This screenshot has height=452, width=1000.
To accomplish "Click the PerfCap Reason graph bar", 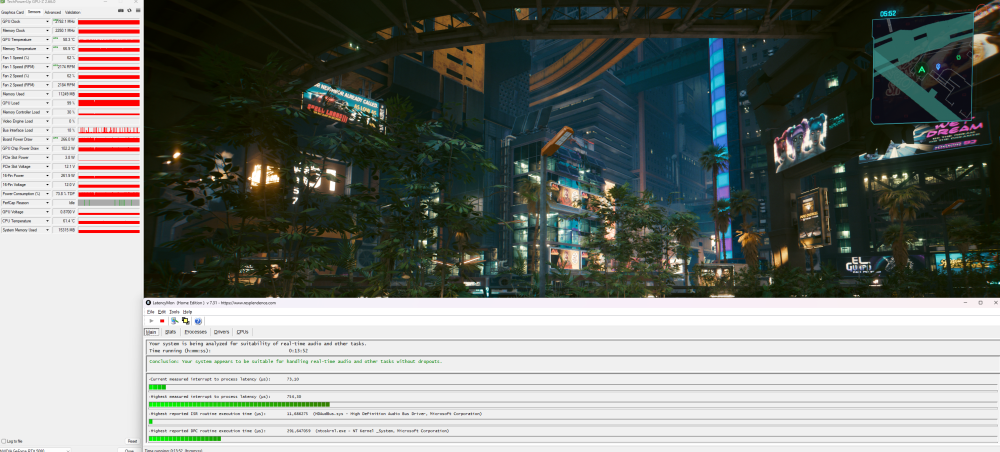I will pos(108,203).
